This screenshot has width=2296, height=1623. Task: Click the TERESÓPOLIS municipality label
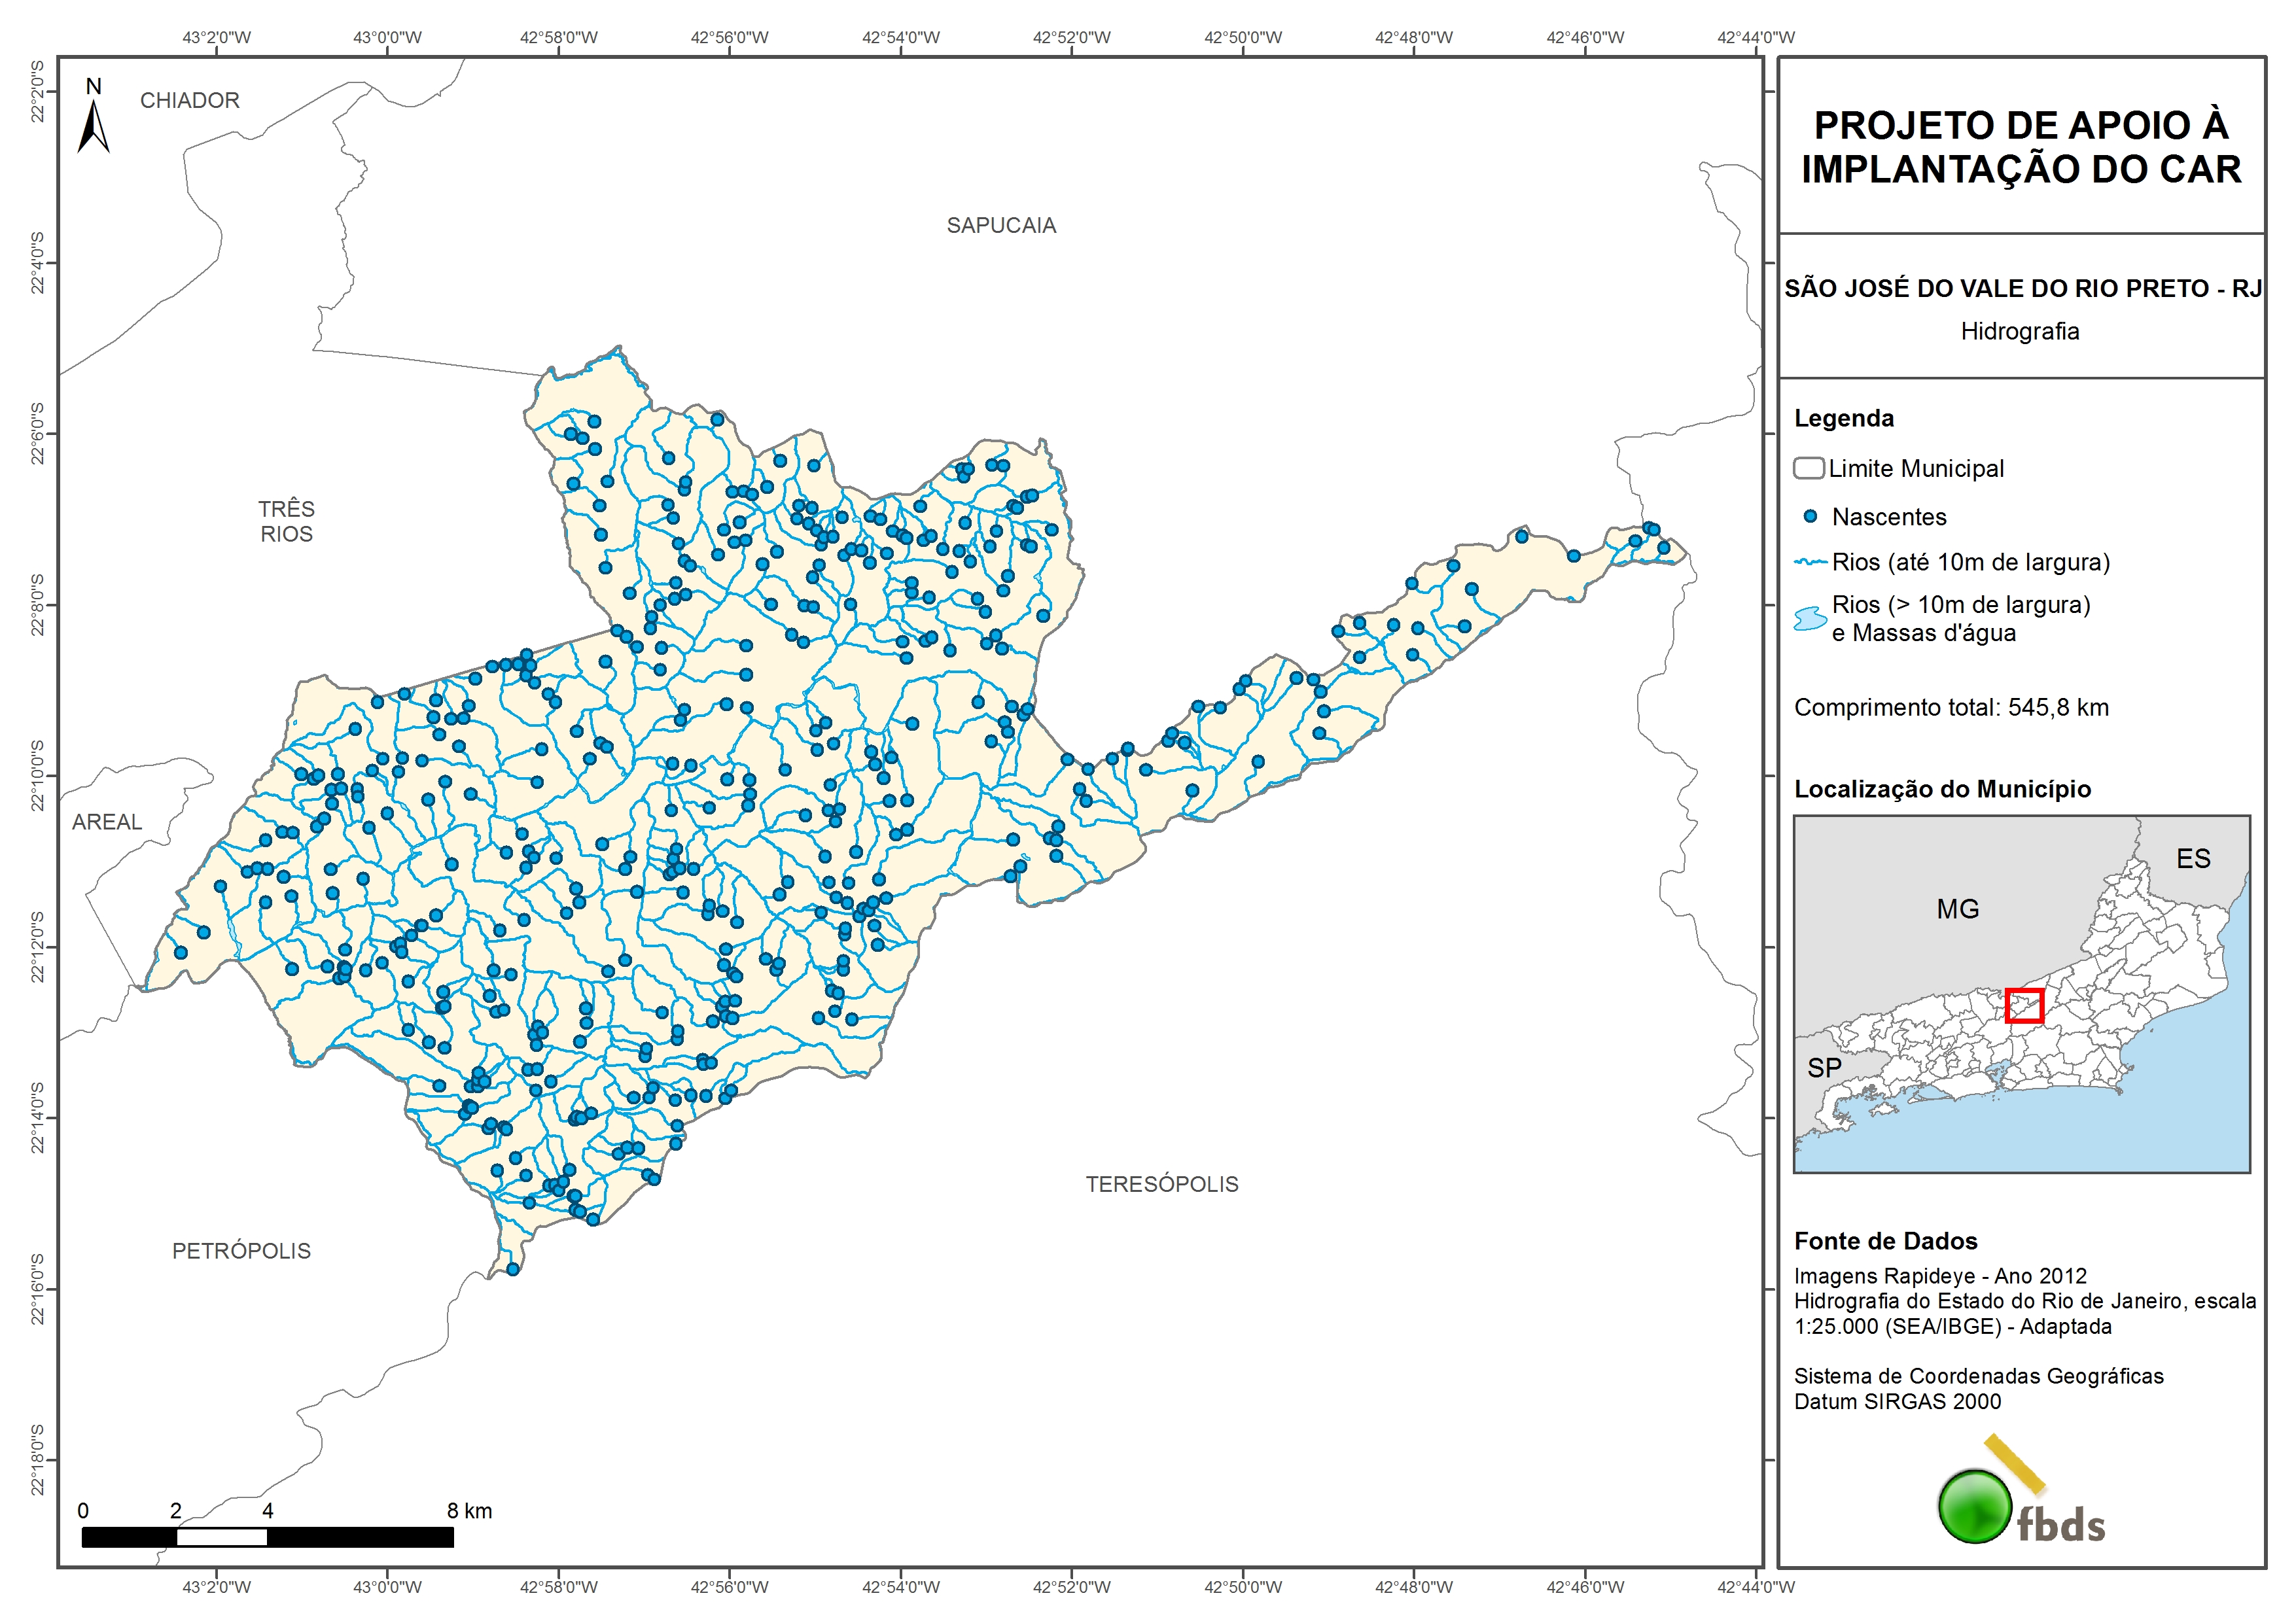coord(1162,1185)
